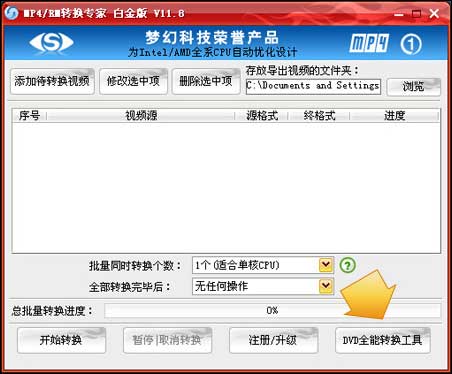Start conversion with 开始转换 button
The width and height of the screenshot is (452, 374).
pyautogui.click(x=61, y=340)
